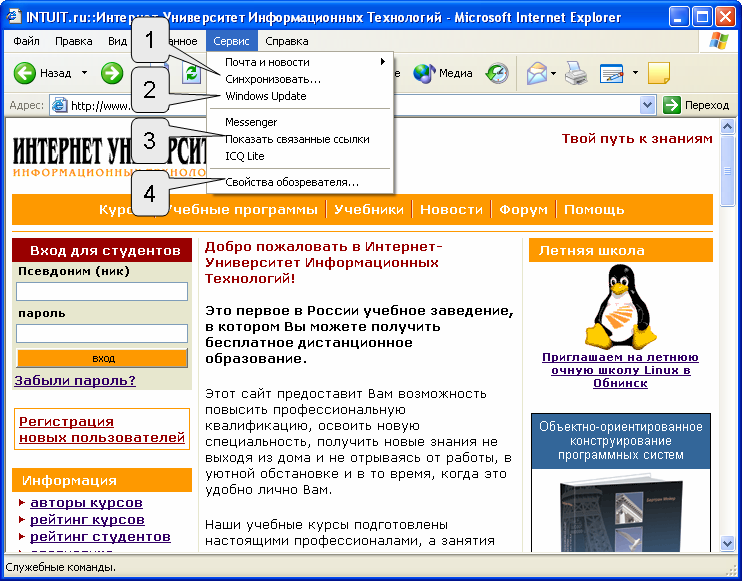Click the Сервис menu
The width and height of the screenshot is (742, 581).
231,41
